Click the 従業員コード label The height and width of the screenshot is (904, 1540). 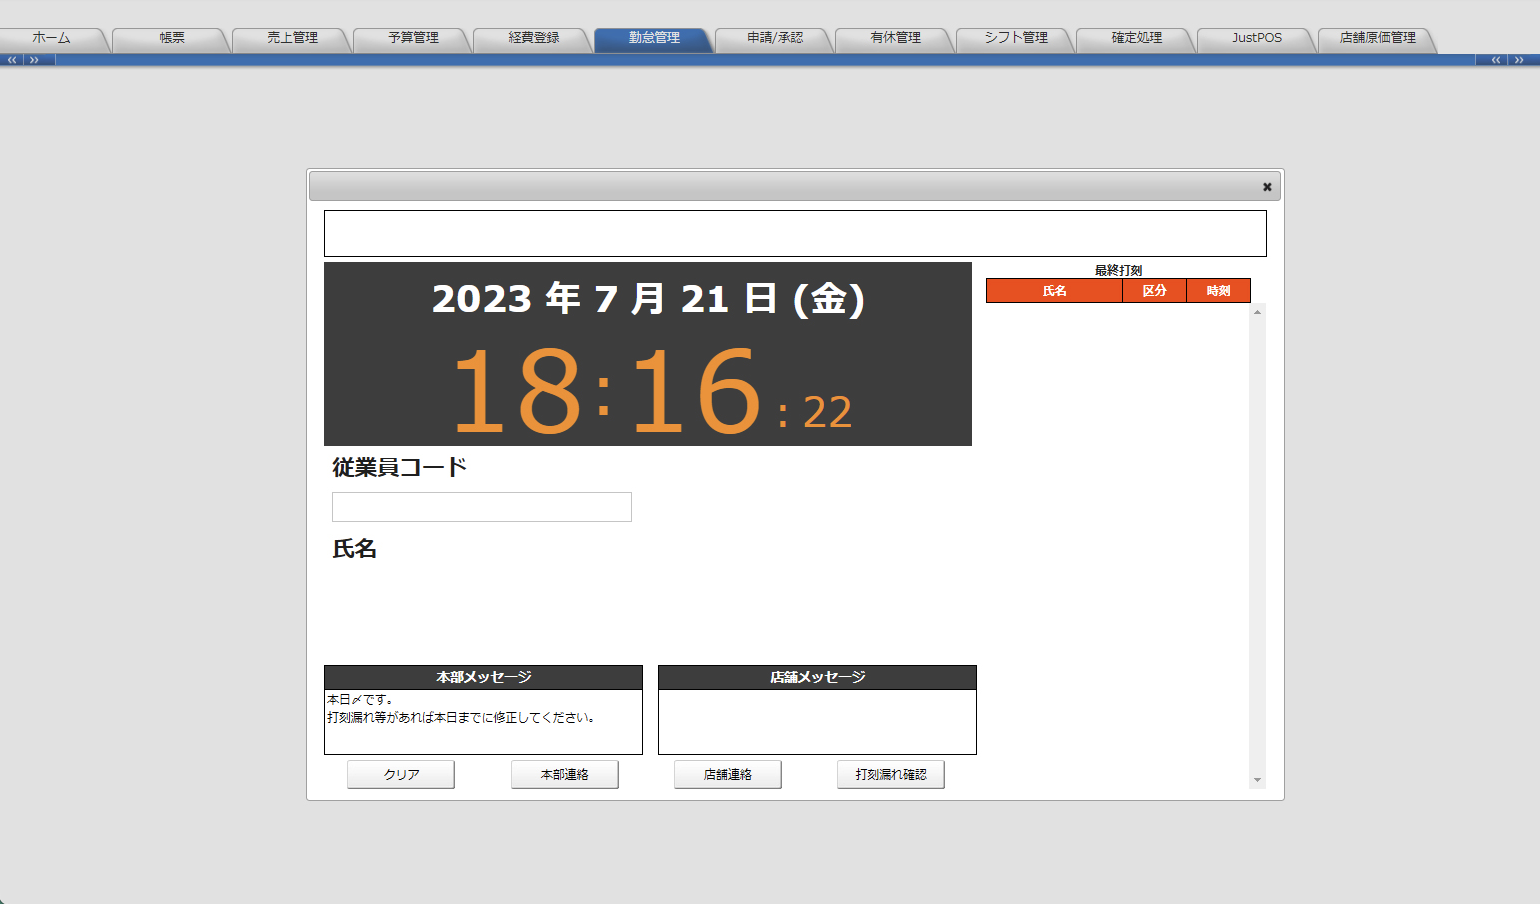click(x=399, y=467)
